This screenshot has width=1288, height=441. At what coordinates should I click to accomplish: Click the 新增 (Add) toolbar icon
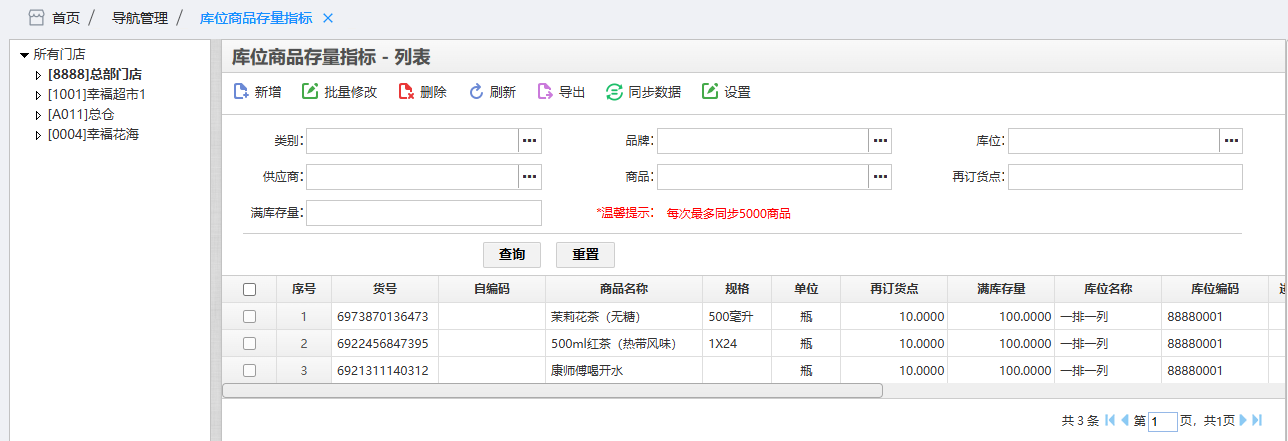point(241,92)
